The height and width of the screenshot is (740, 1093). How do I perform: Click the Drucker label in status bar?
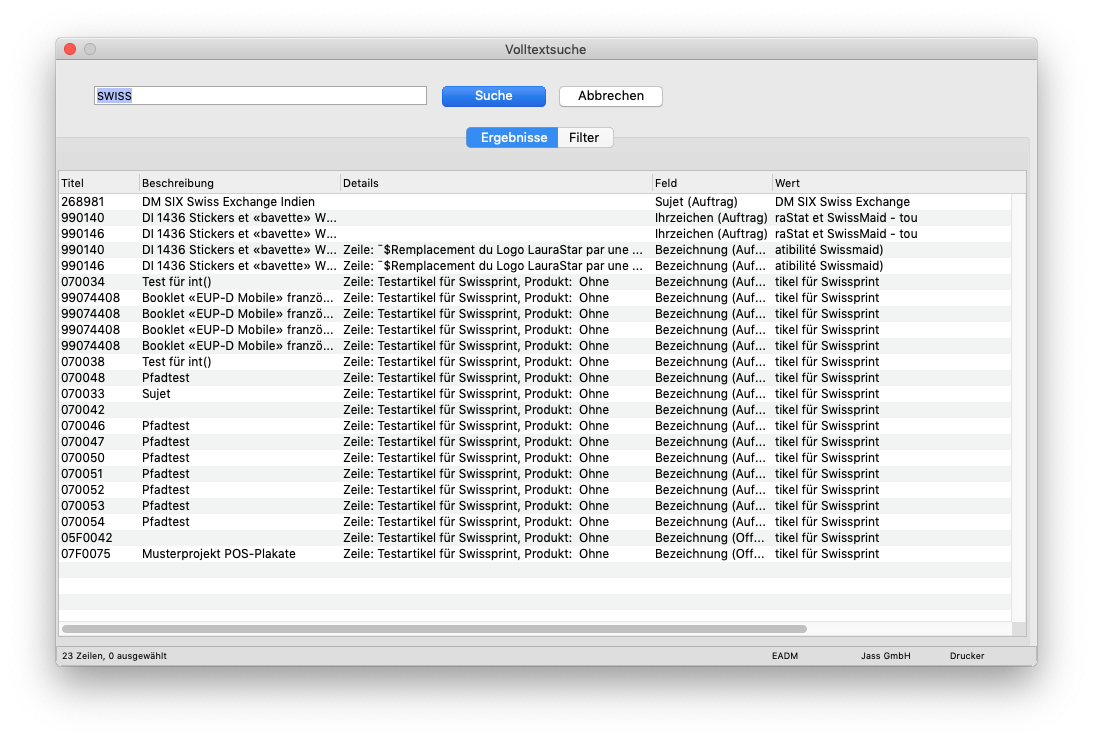pos(966,656)
